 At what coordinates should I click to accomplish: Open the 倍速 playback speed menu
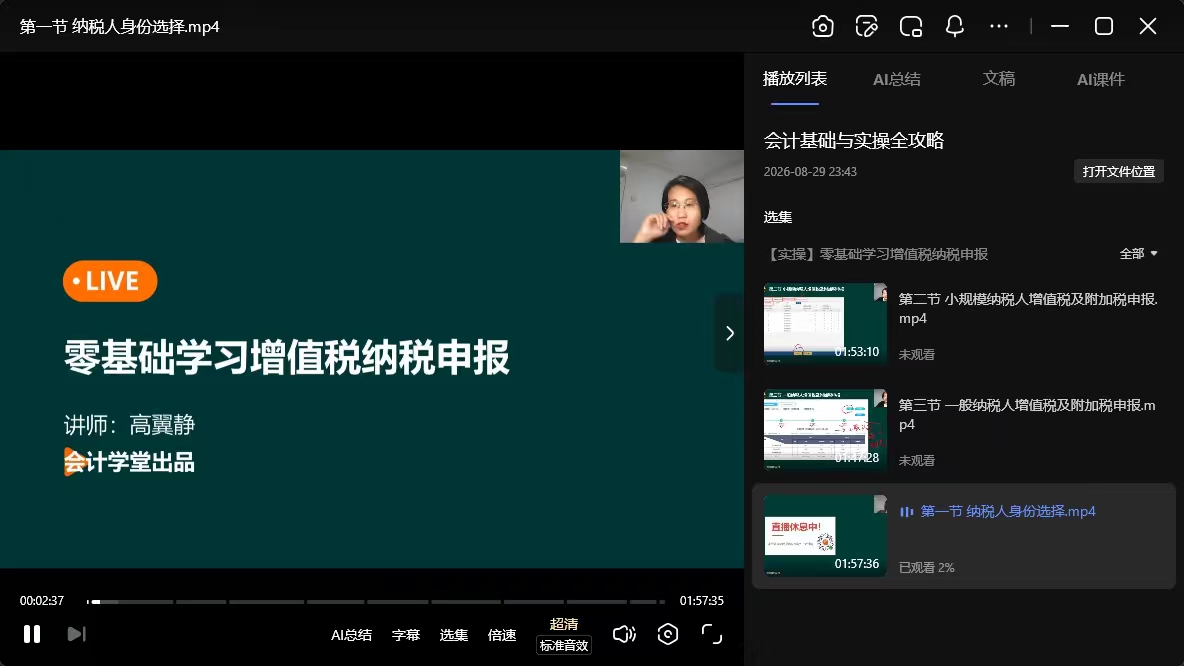[502, 635]
